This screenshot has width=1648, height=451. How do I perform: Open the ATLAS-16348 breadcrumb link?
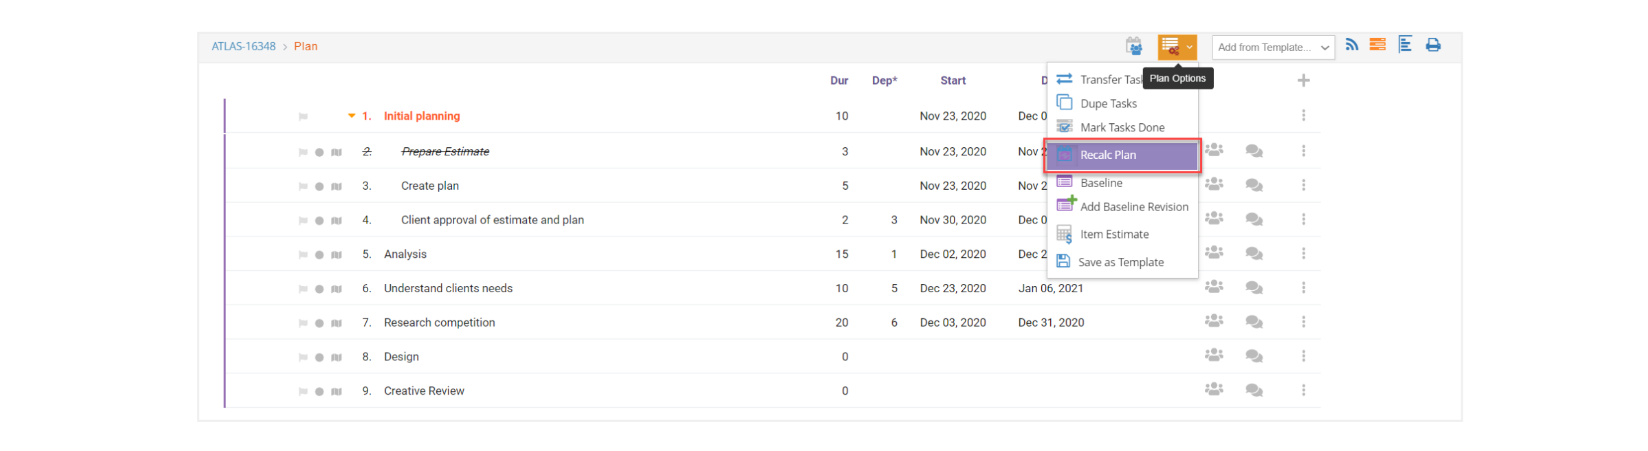[x=243, y=46]
